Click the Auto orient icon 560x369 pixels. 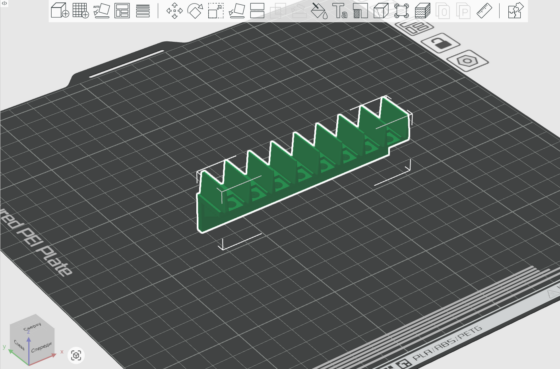pos(101,10)
